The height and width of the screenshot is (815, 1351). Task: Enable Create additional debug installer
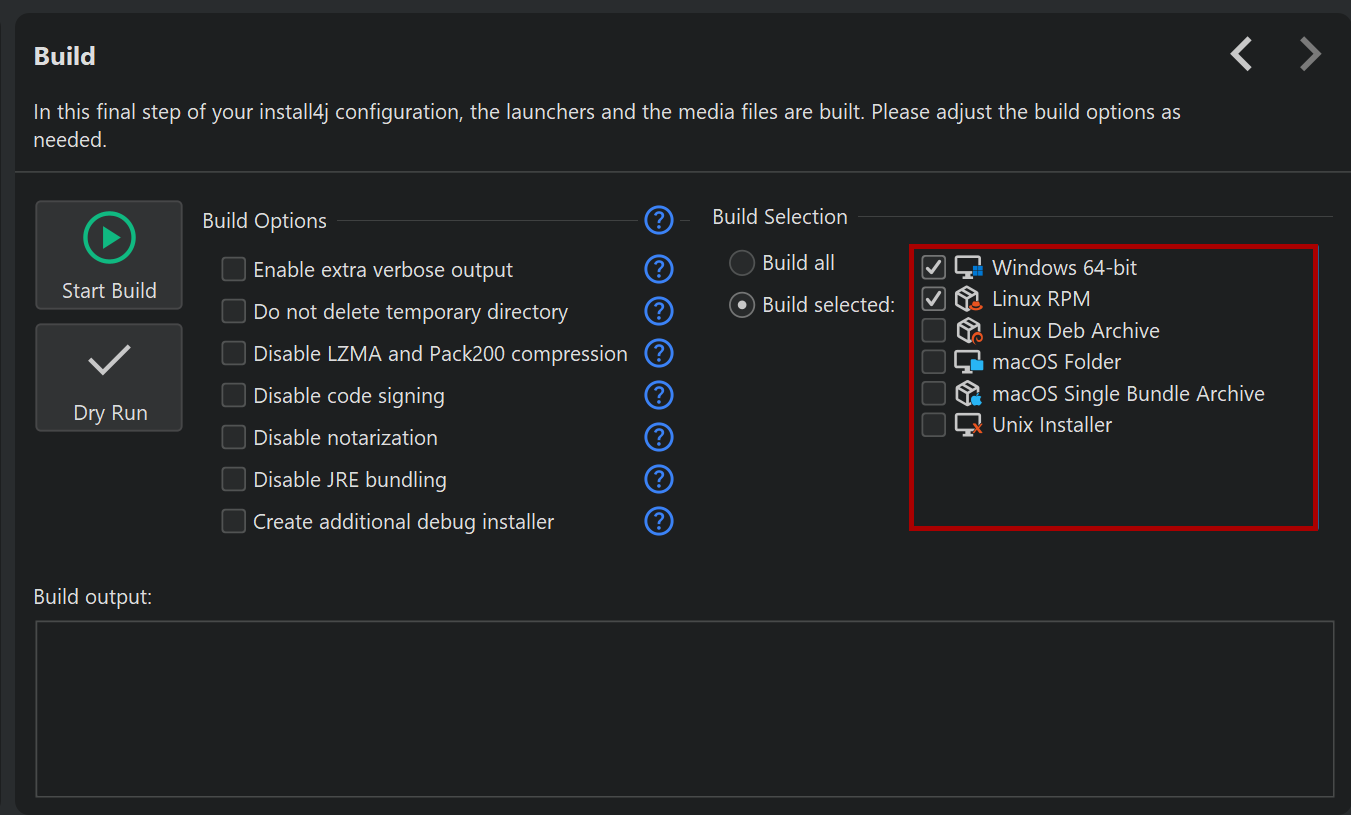[234, 522]
